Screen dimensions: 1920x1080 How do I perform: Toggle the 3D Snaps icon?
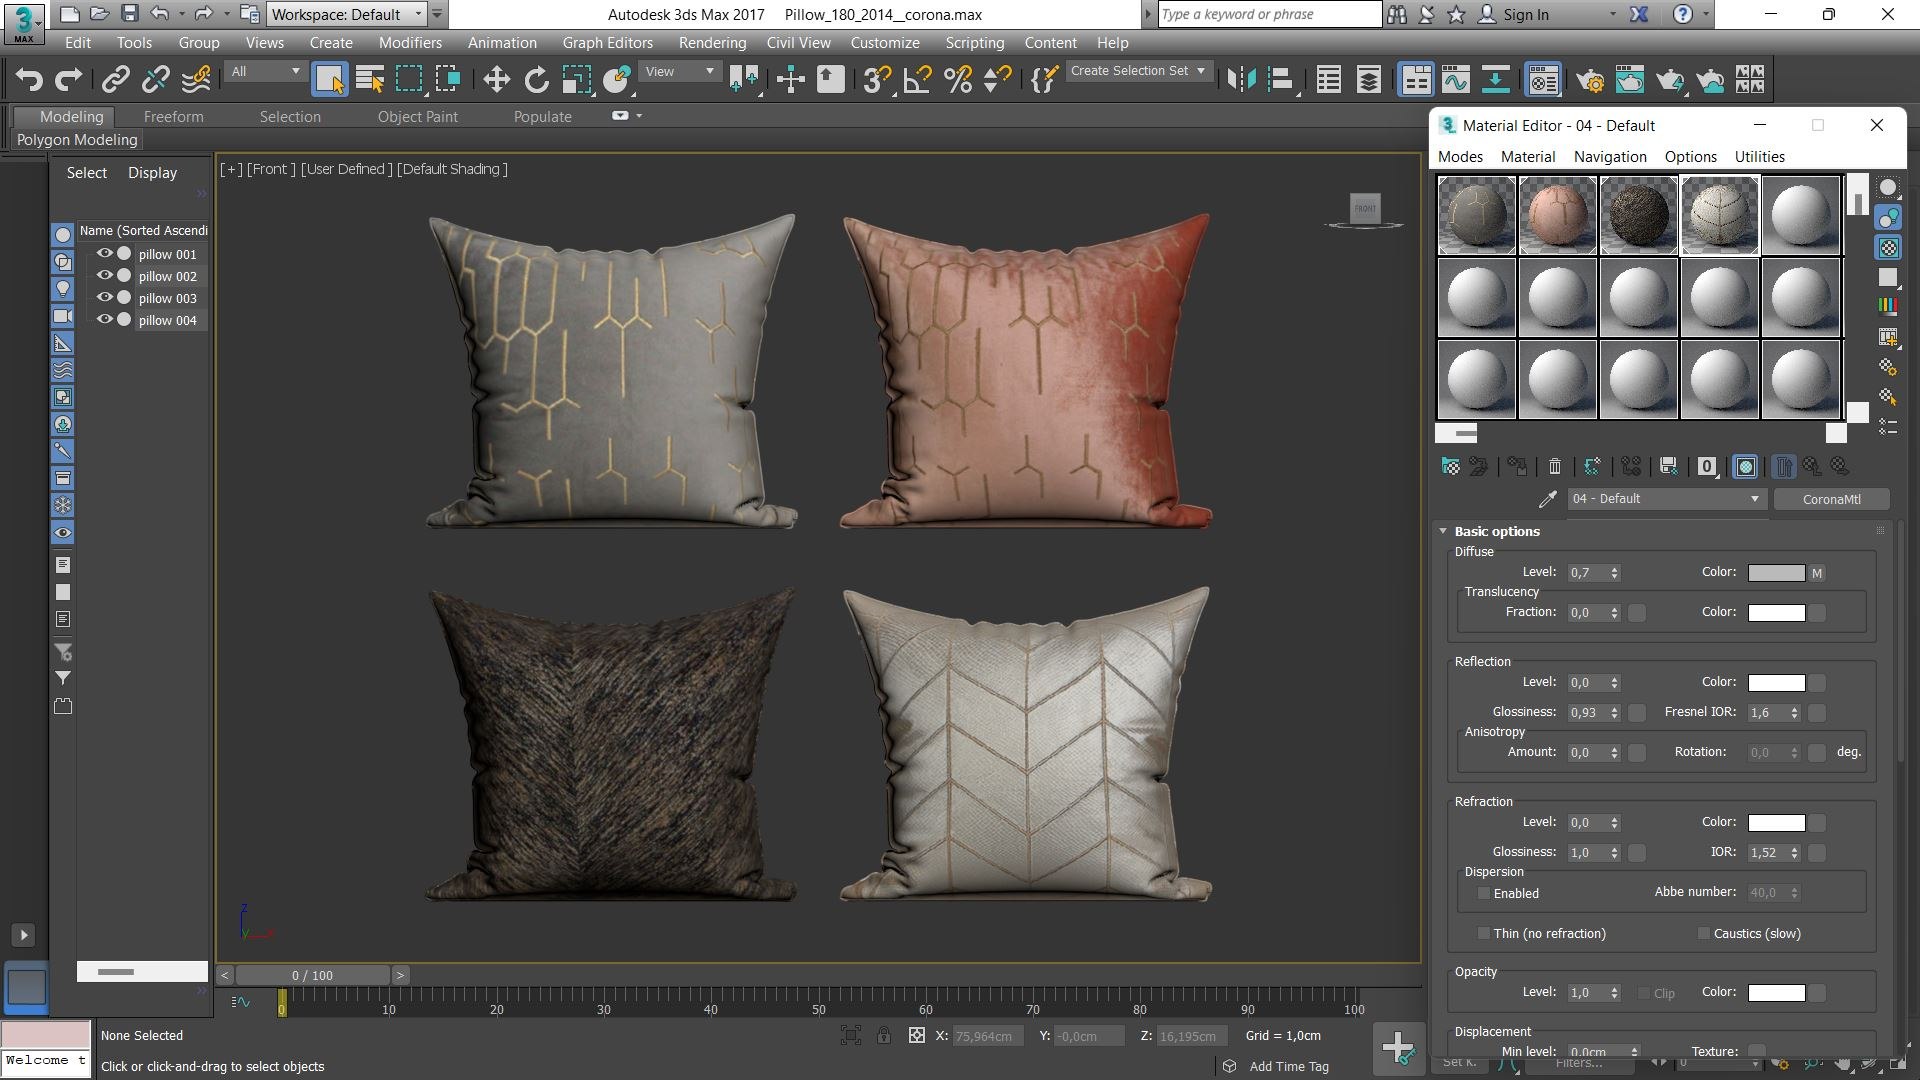tap(877, 79)
